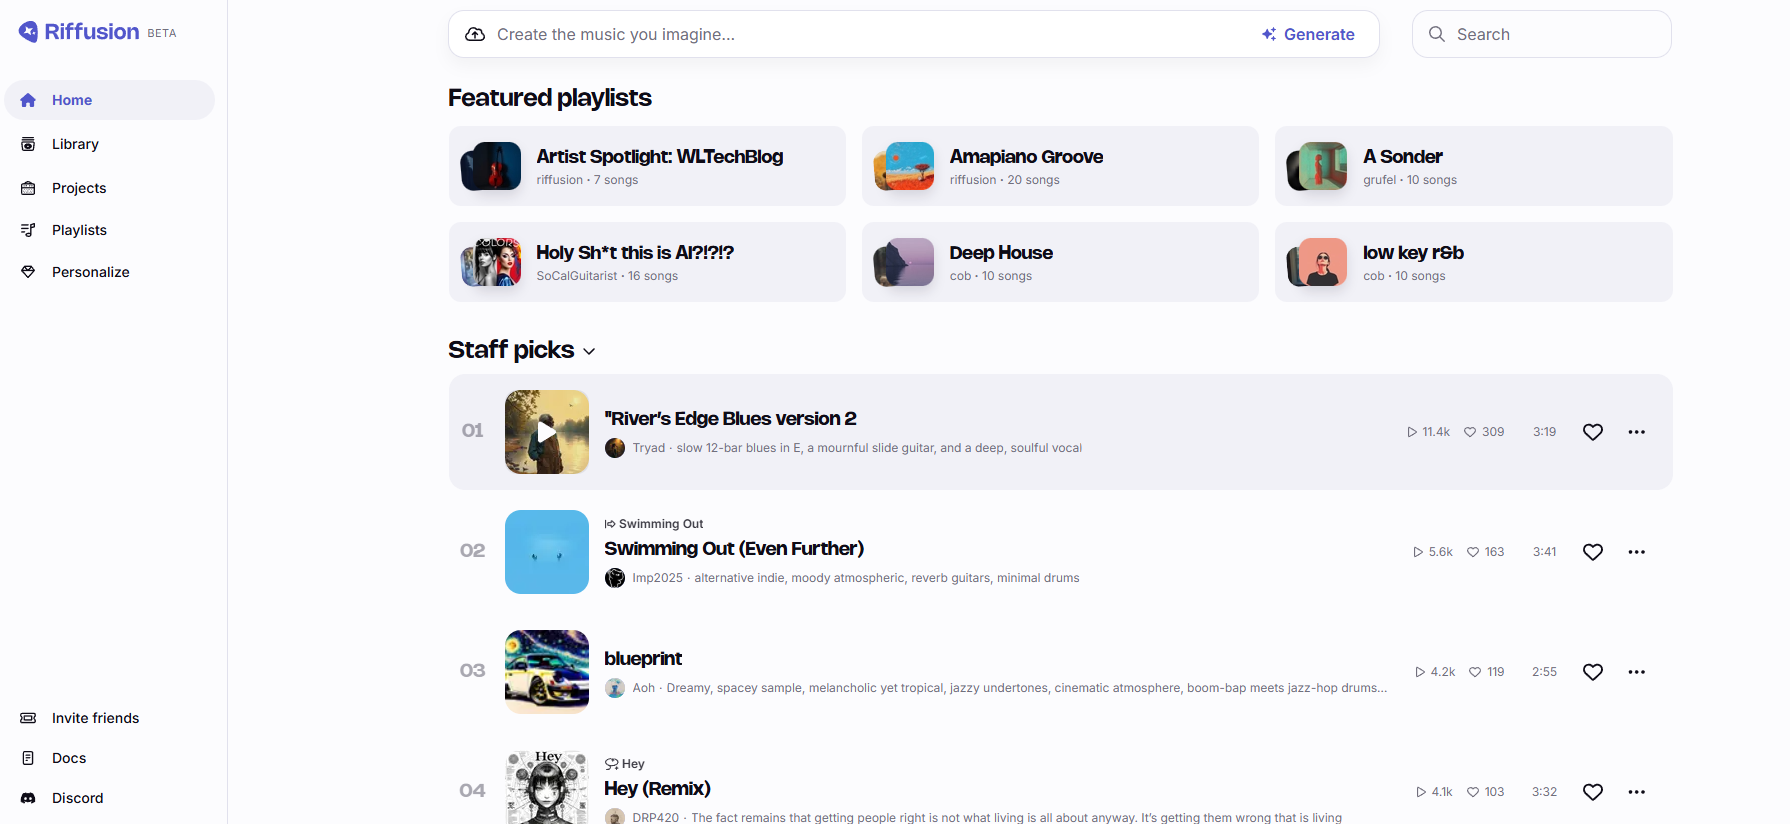Click the low key r&b cover thumbnail
Screen dimensions: 1790x824
point(1317,262)
